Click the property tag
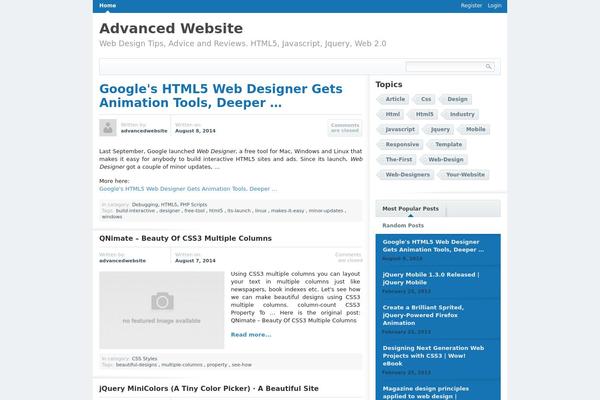This screenshot has height=400, width=600. (217, 365)
